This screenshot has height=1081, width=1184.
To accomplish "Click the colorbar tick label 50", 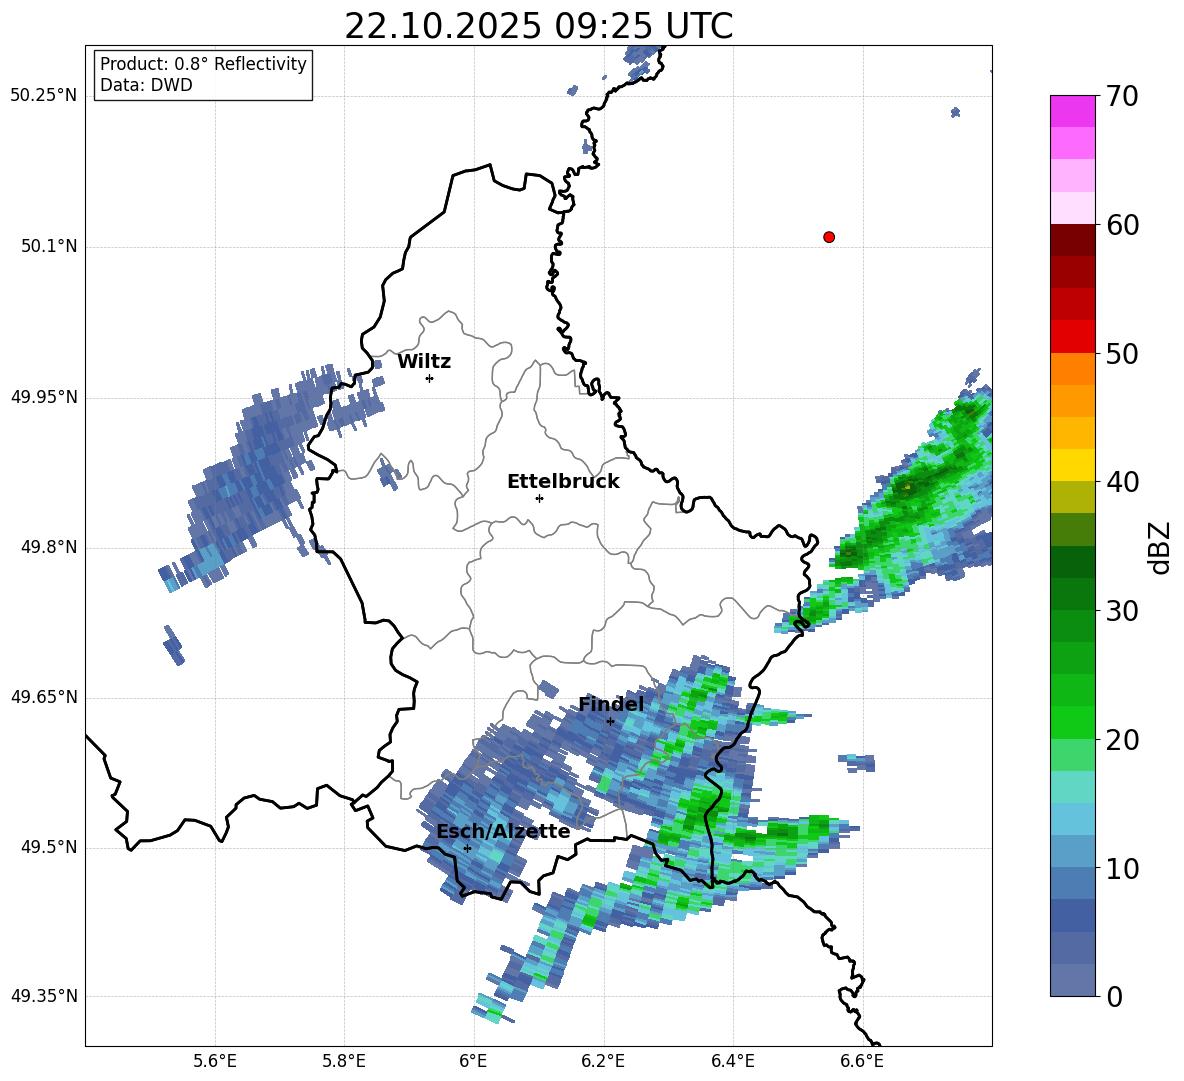I will click(x=1122, y=354).
